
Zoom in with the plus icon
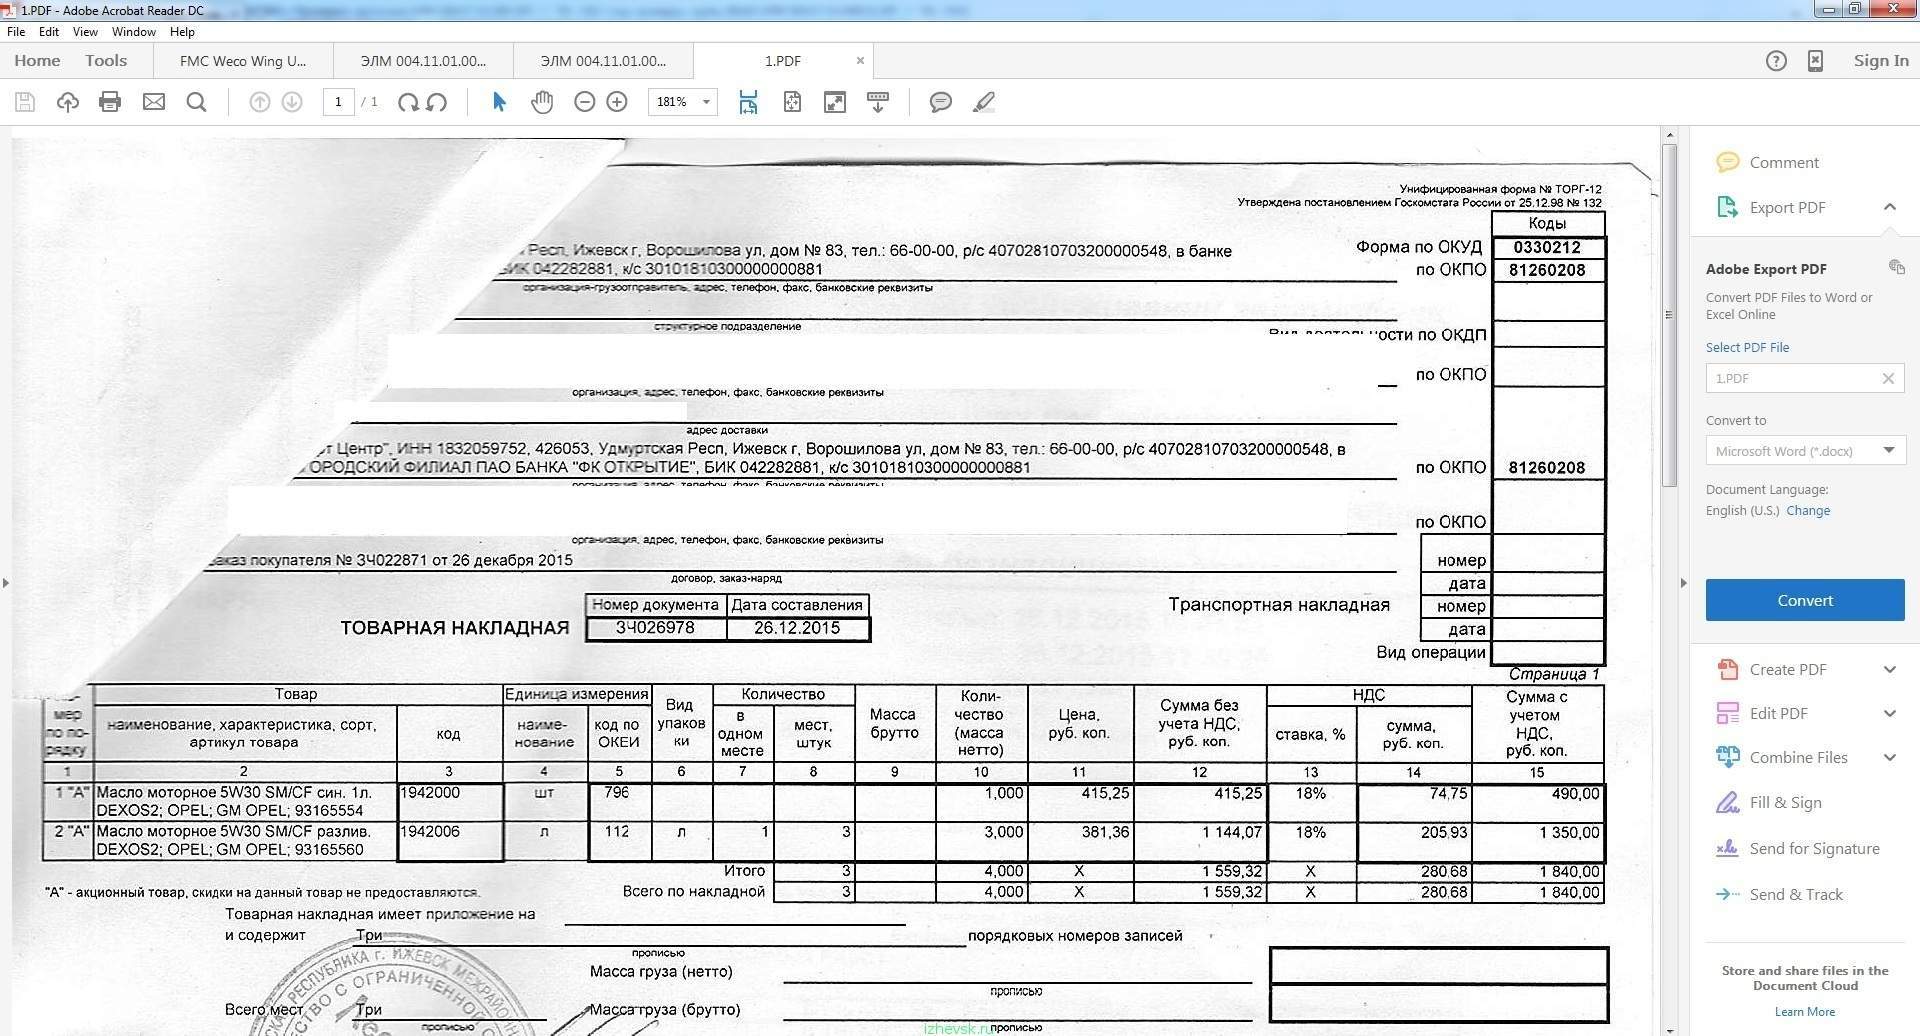pyautogui.click(x=617, y=102)
